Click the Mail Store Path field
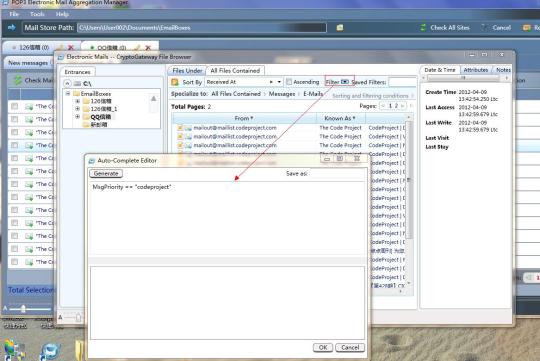 202,28
